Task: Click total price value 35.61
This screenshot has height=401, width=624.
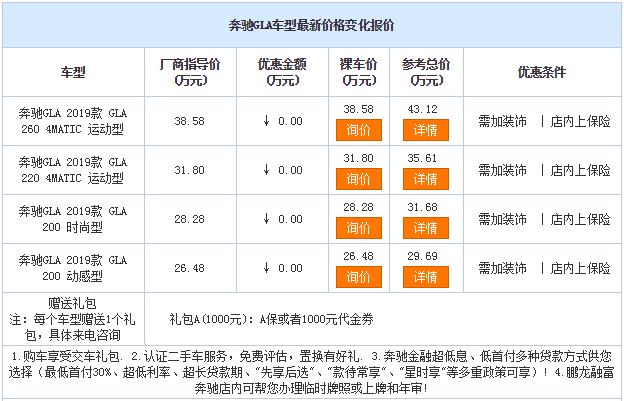Action: tap(422, 158)
